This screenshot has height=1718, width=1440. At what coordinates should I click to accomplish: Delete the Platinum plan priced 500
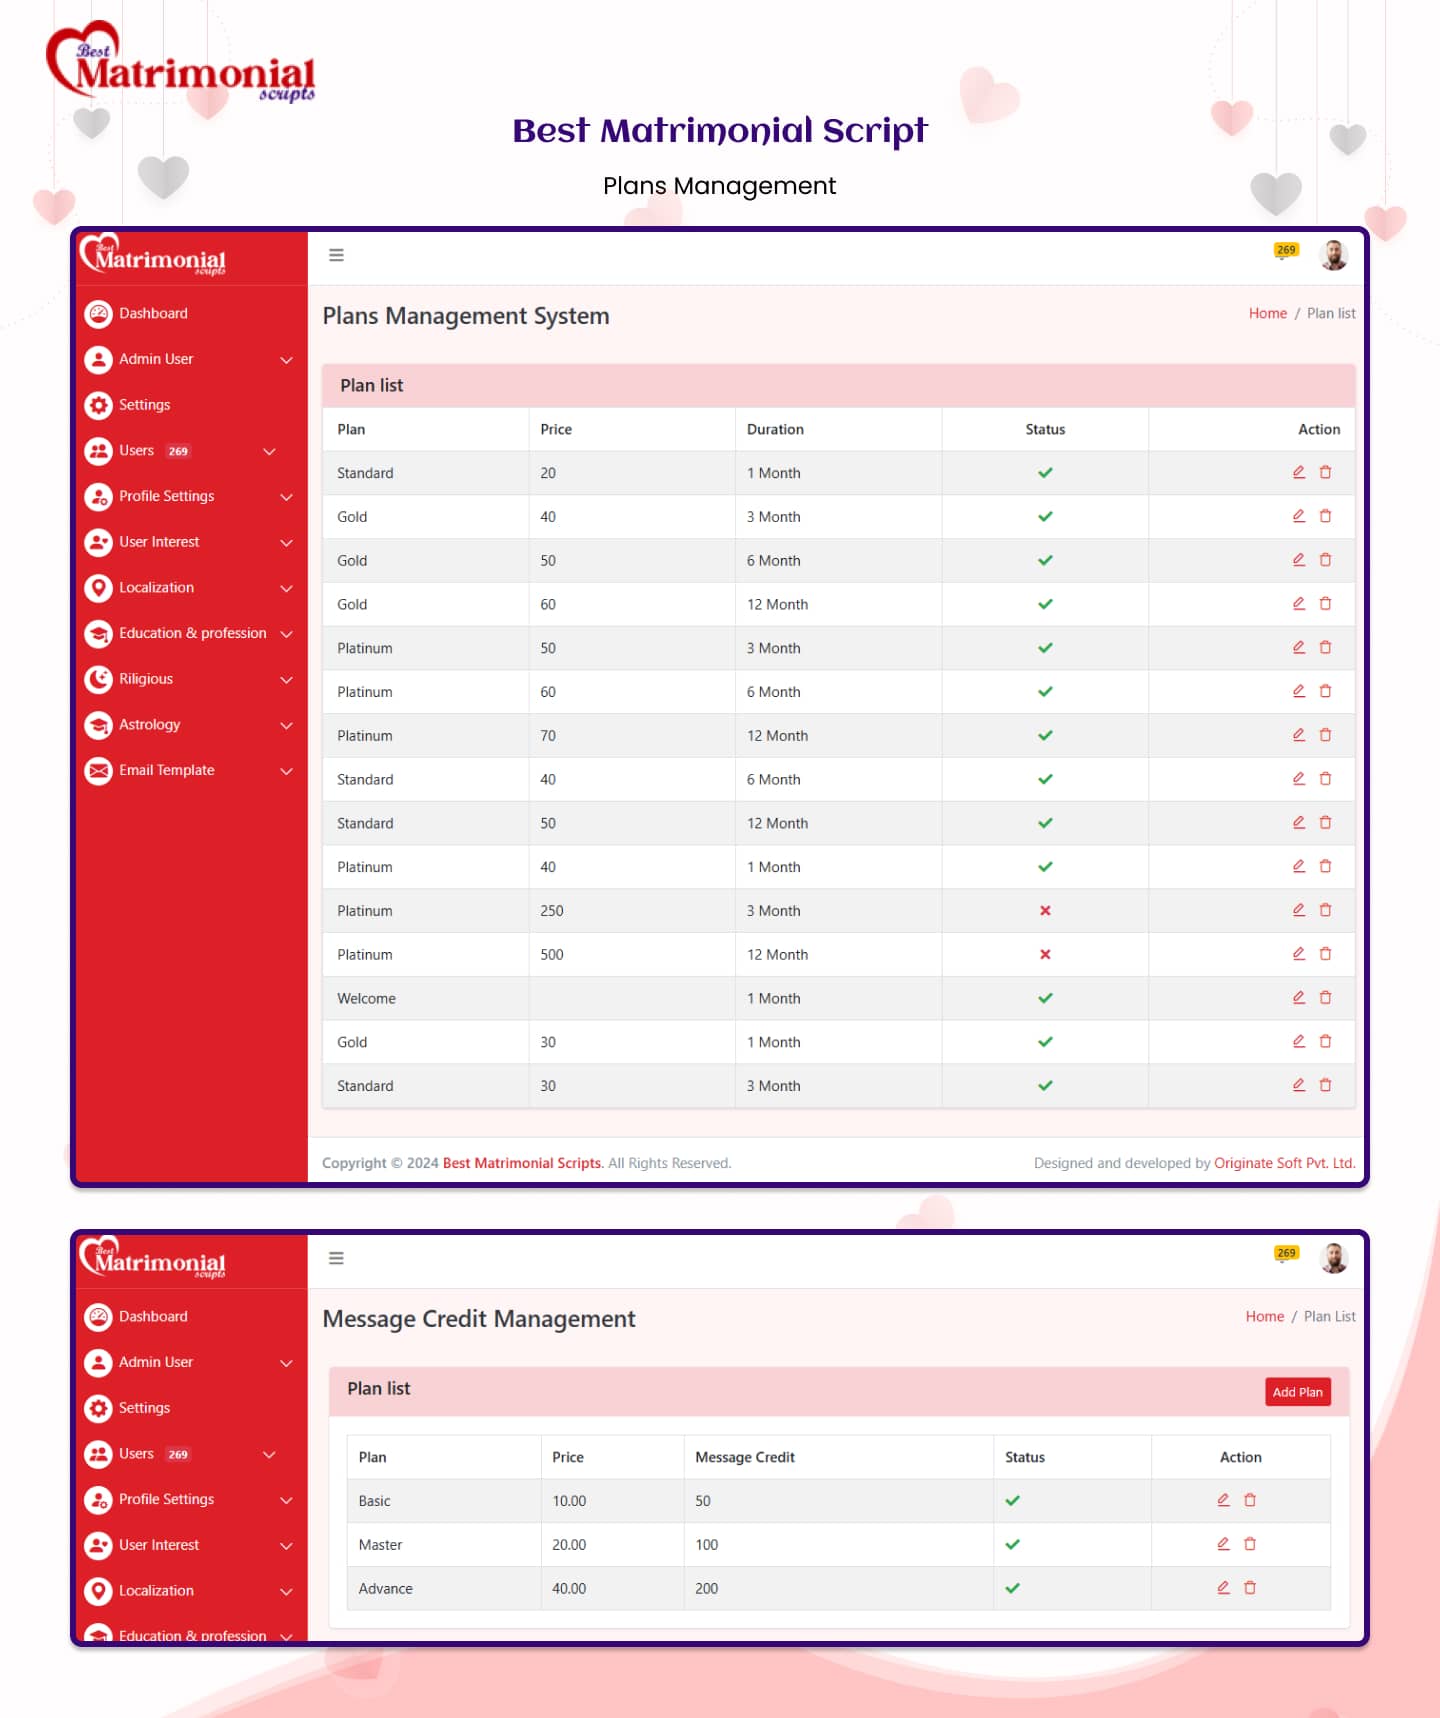pos(1325,954)
